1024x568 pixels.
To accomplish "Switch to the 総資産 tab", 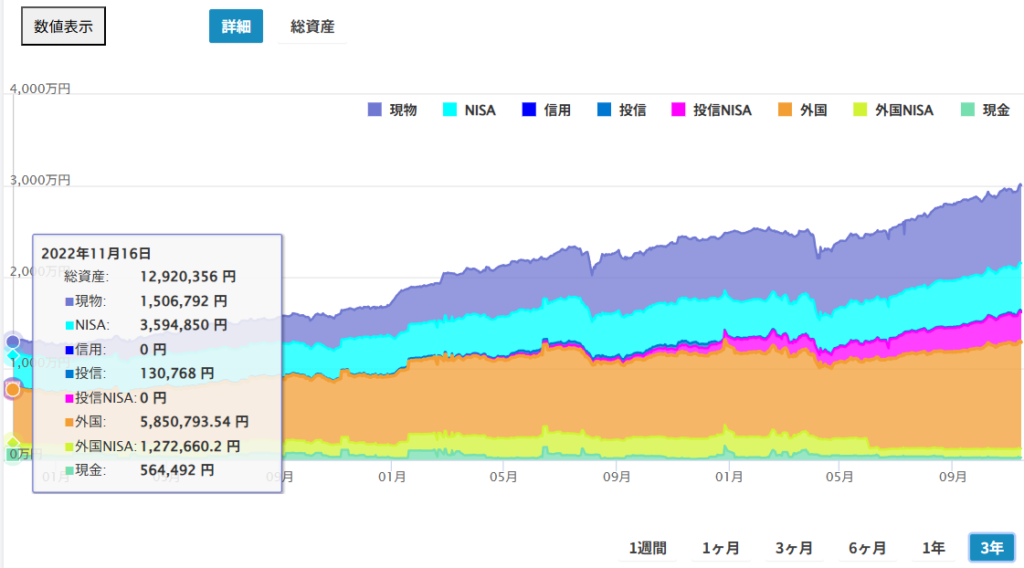I will point(311,27).
